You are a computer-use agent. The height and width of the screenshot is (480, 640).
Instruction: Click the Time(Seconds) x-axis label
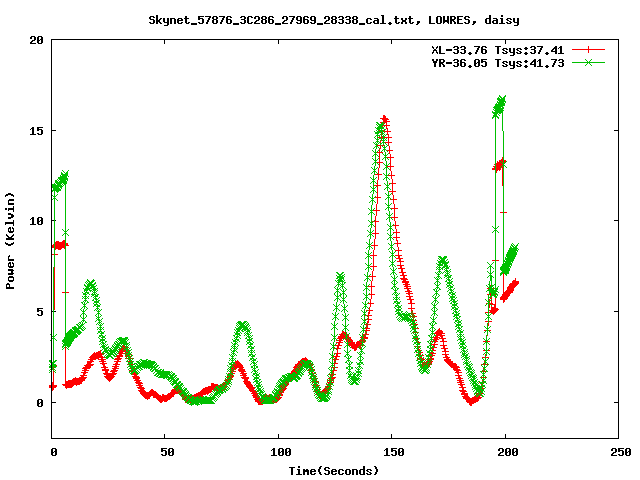pyautogui.click(x=333, y=471)
